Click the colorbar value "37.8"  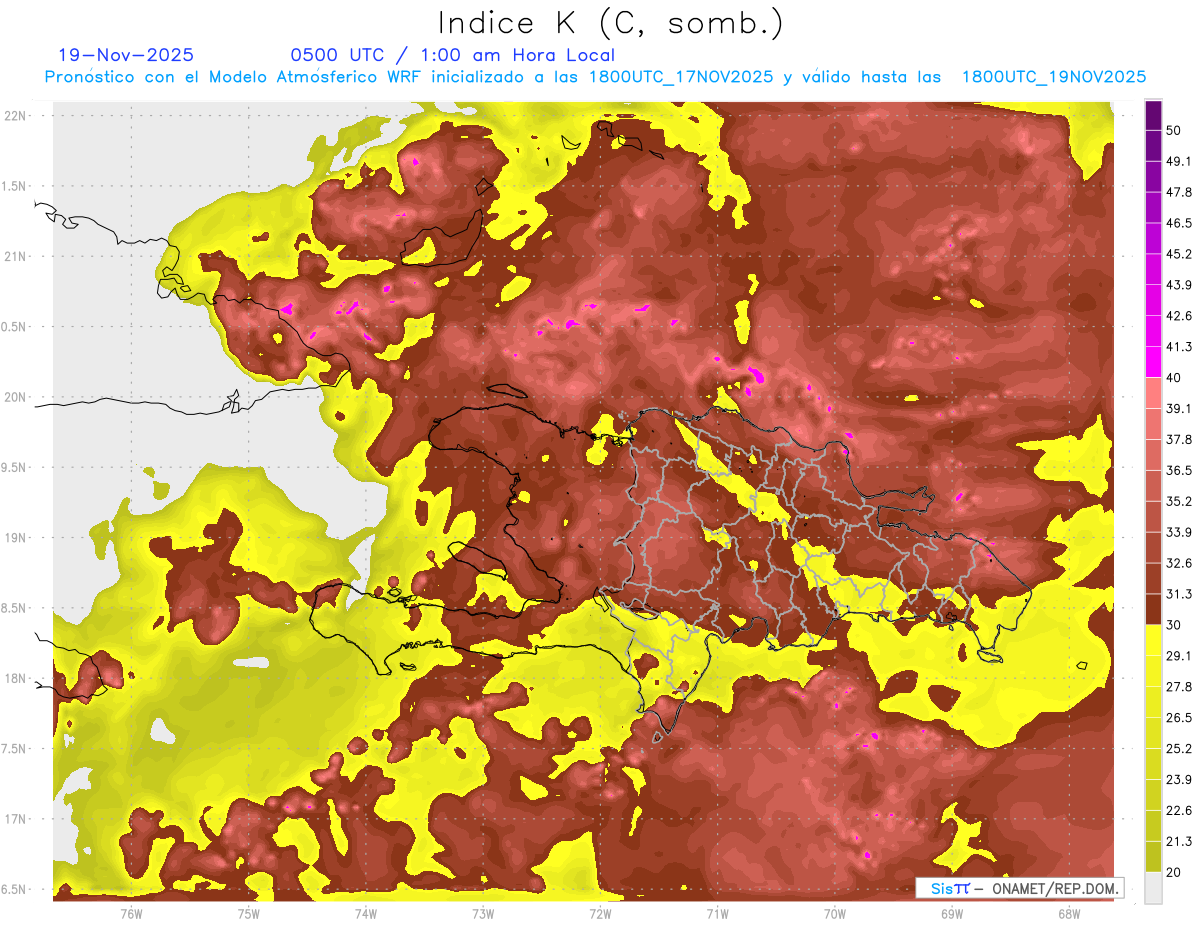pyautogui.click(x=1178, y=439)
